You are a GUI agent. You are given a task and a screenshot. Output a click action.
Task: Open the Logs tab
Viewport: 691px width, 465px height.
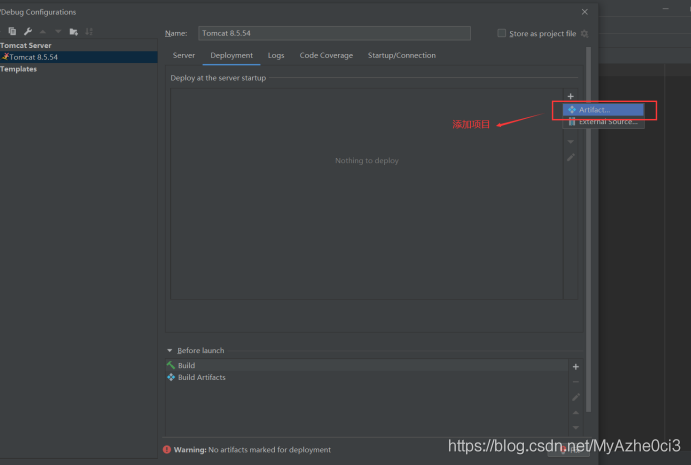[276, 56]
